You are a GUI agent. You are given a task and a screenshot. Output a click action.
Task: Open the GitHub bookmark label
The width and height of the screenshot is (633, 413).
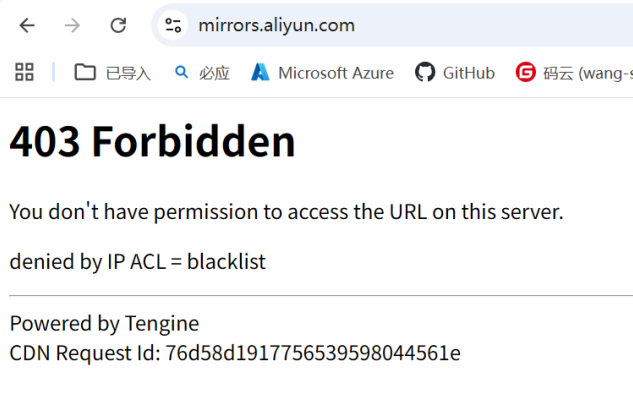[468, 72]
